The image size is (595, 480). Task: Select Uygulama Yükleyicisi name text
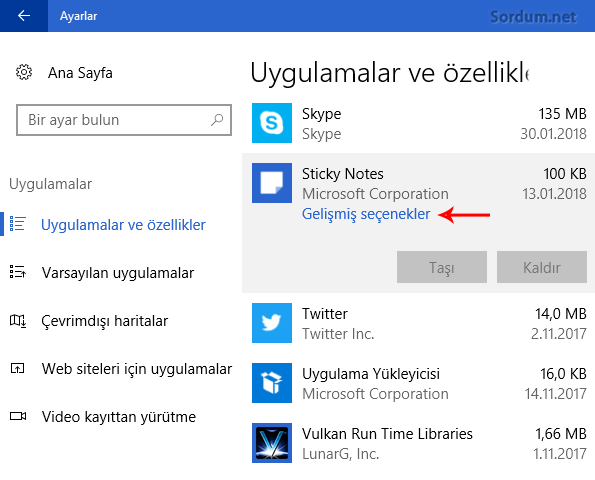371,374
